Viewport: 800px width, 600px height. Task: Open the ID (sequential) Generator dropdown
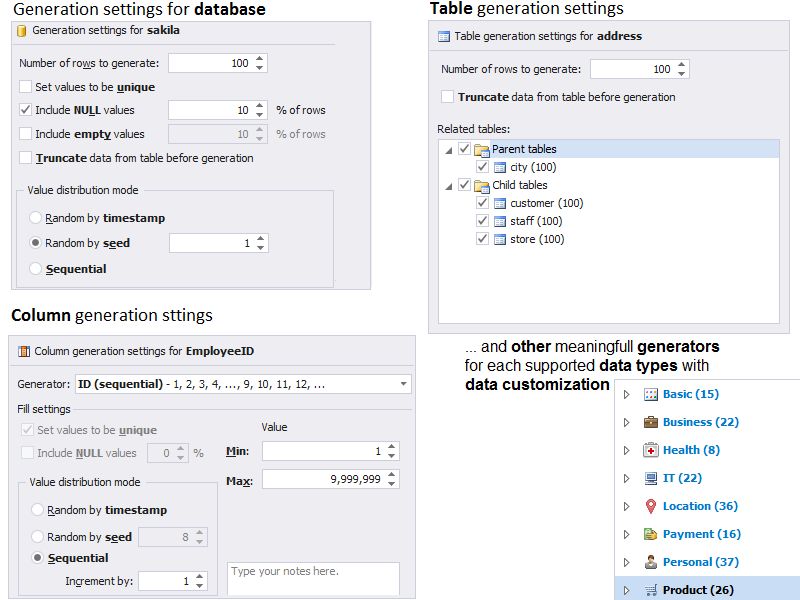(x=403, y=384)
